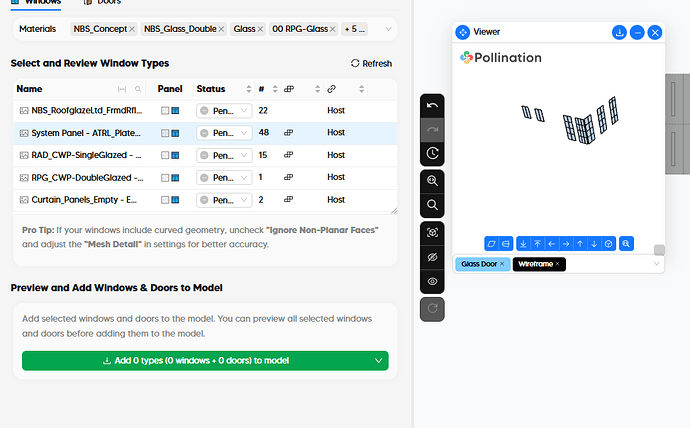Click the Name column width-fit icon

click(x=122, y=89)
